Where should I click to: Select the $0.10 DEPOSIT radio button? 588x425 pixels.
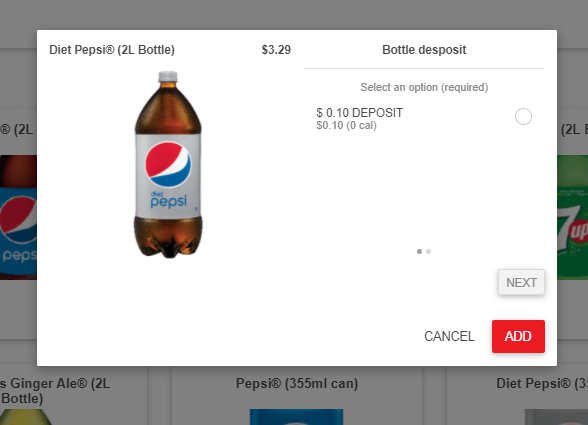(523, 116)
